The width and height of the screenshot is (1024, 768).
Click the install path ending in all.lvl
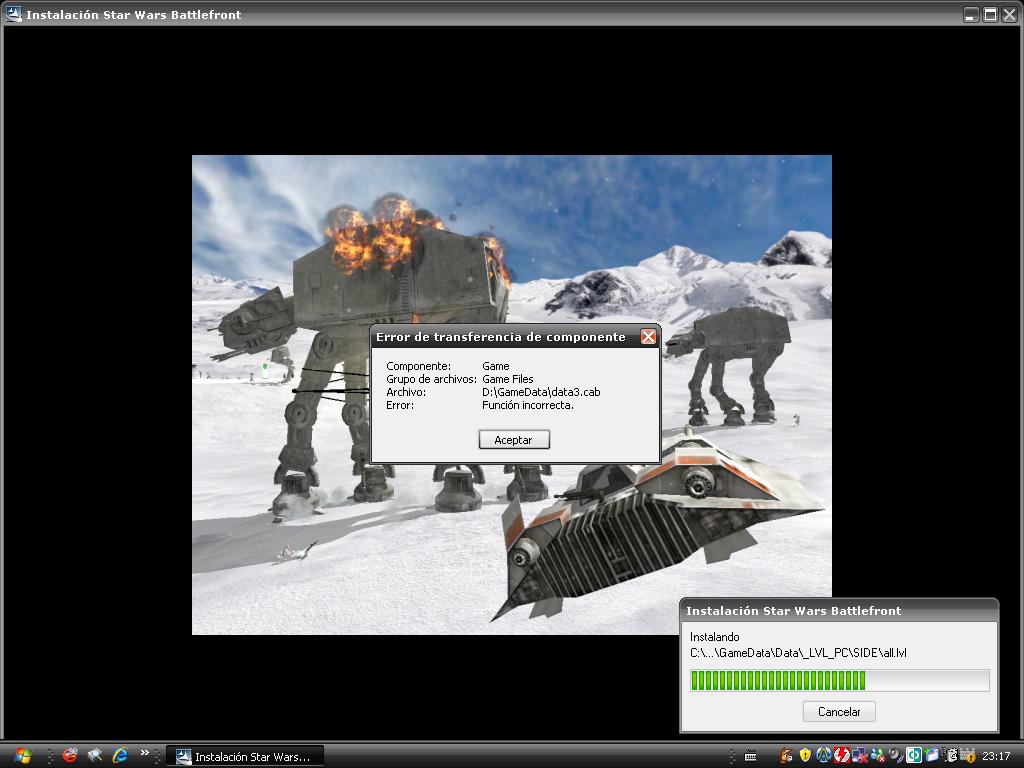point(798,652)
